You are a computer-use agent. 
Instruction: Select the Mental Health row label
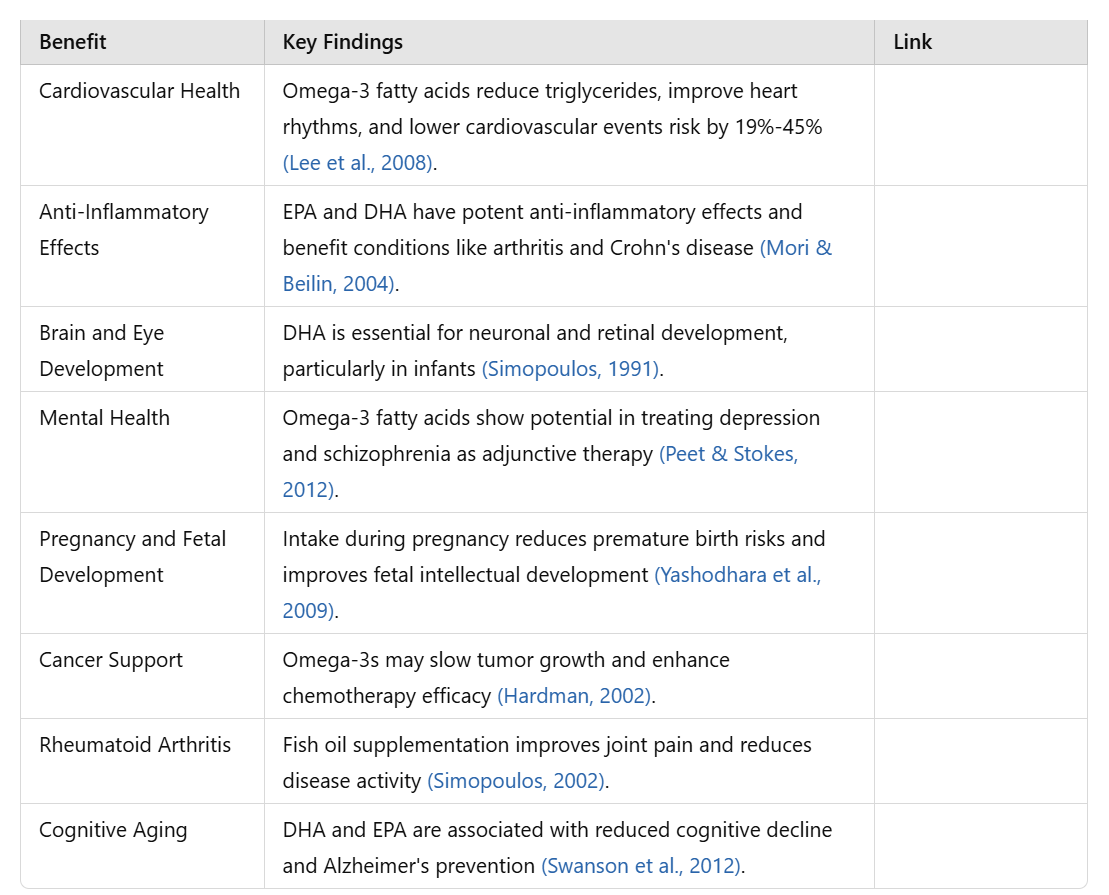(105, 418)
